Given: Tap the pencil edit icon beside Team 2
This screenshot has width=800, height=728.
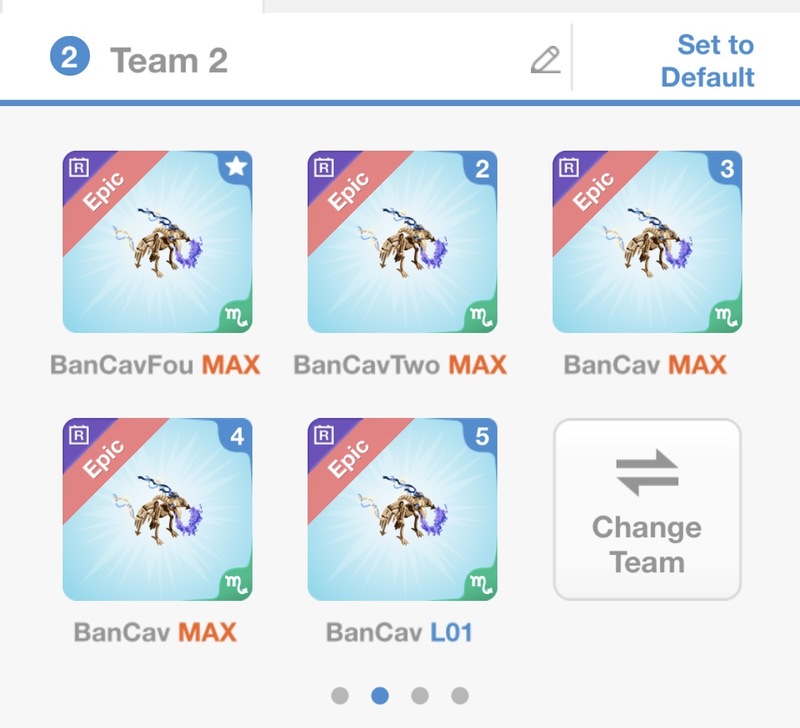Looking at the screenshot, I should [x=545, y=60].
